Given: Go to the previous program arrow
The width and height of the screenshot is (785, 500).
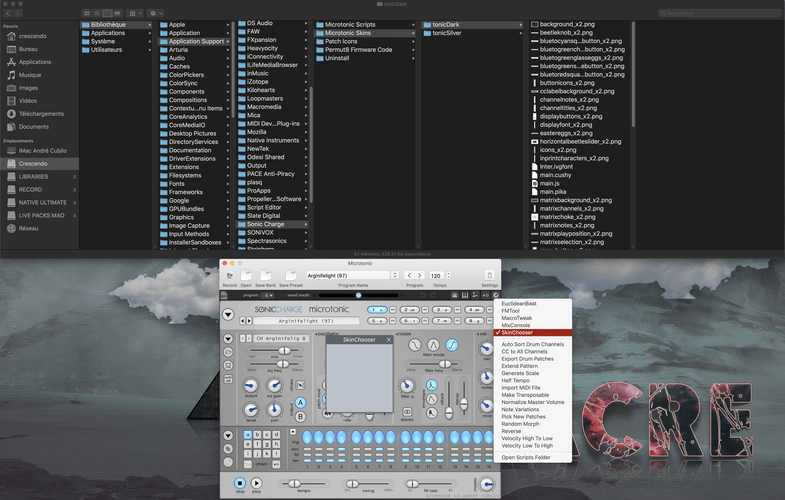Looking at the screenshot, I should [x=409, y=275].
